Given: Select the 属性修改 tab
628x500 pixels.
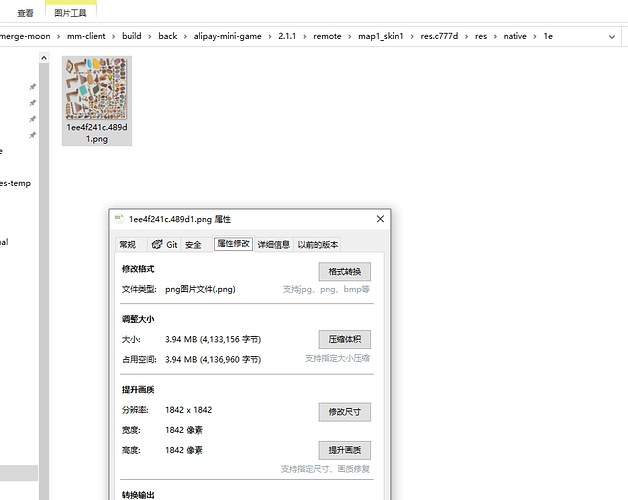Looking at the screenshot, I should pyautogui.click(x=233, y=243).
